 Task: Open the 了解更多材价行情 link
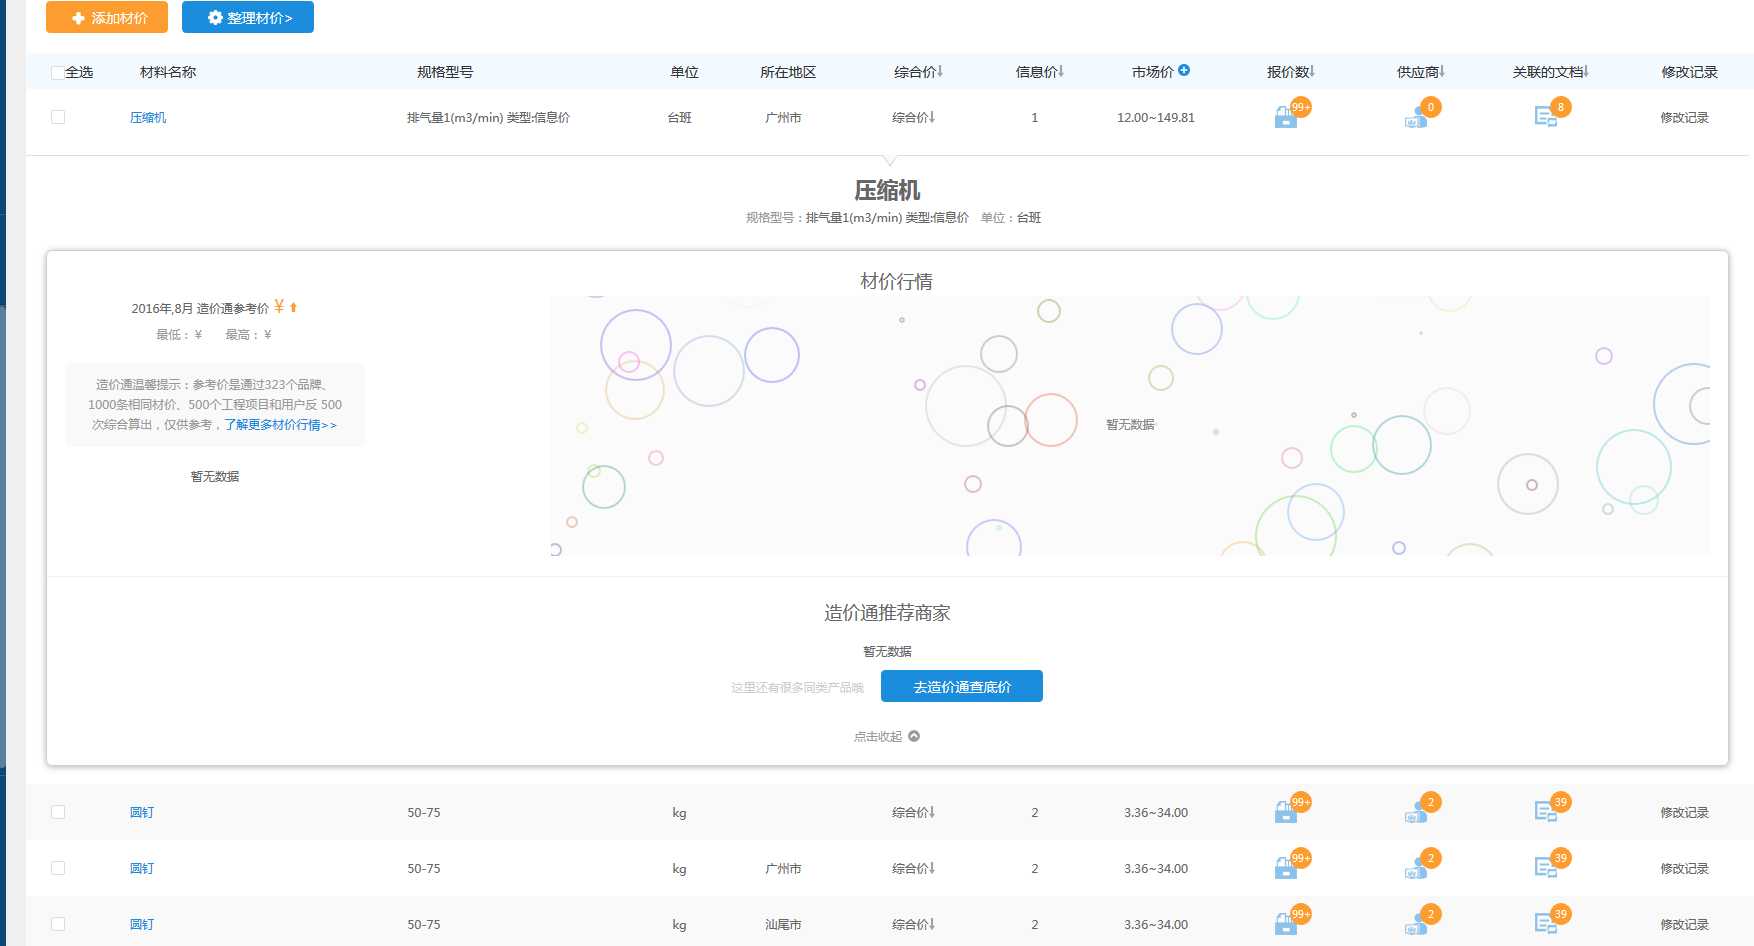(281, 425)
